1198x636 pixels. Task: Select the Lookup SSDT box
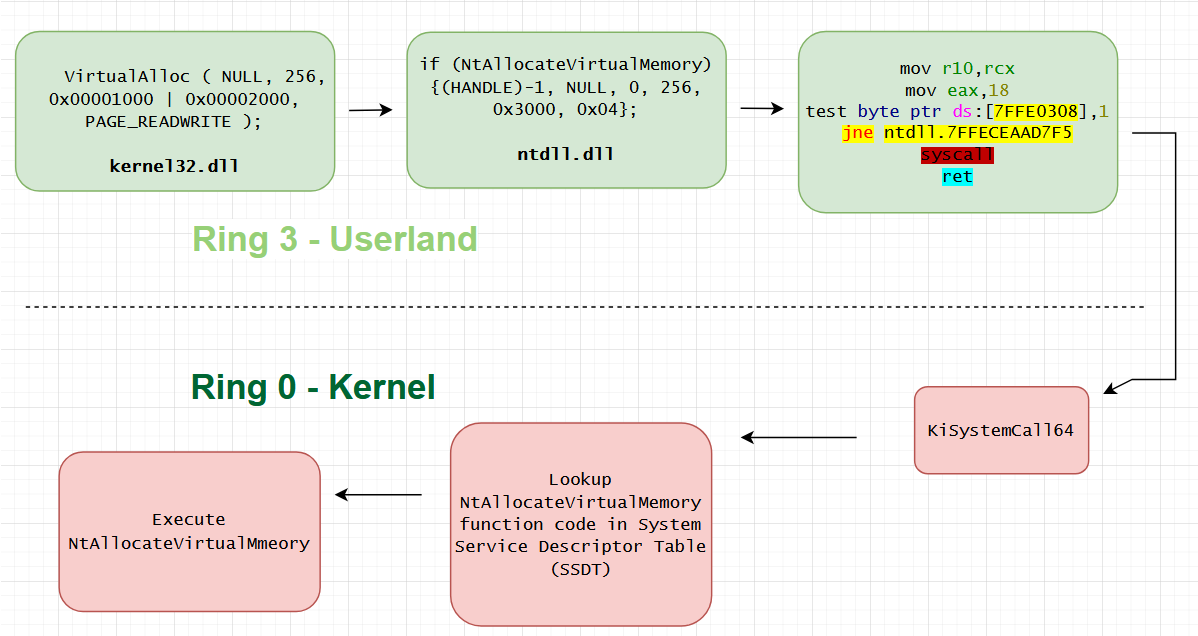pos(581,524)
